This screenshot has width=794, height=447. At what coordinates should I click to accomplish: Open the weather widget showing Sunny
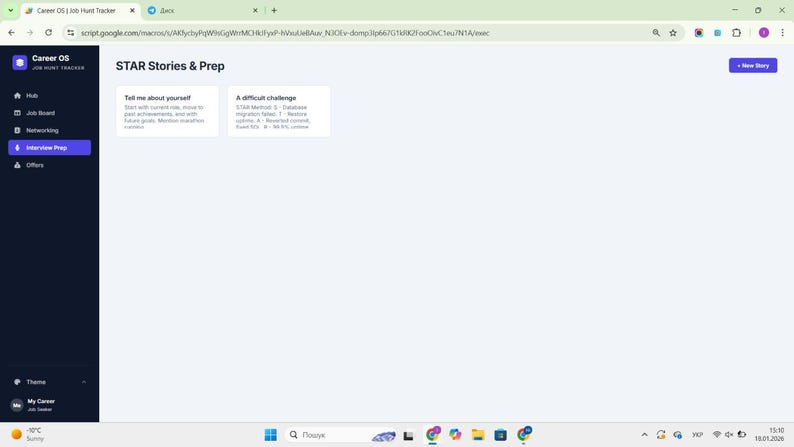pos(28,435)
